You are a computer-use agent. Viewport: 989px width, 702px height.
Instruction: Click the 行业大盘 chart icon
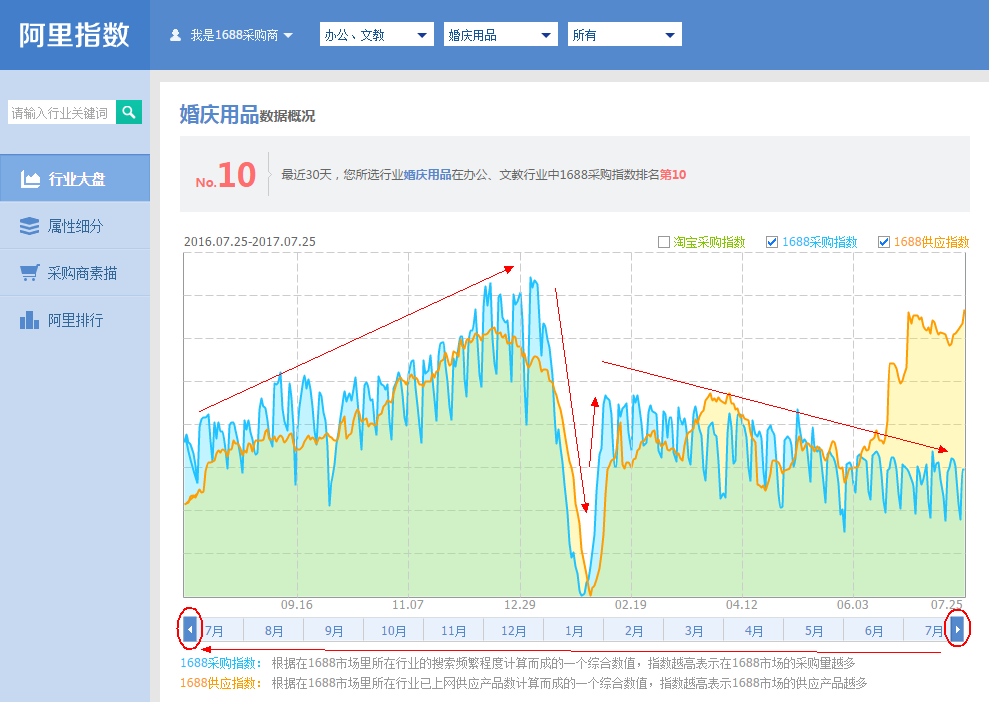pyautogui.click(x=30, y=180)
